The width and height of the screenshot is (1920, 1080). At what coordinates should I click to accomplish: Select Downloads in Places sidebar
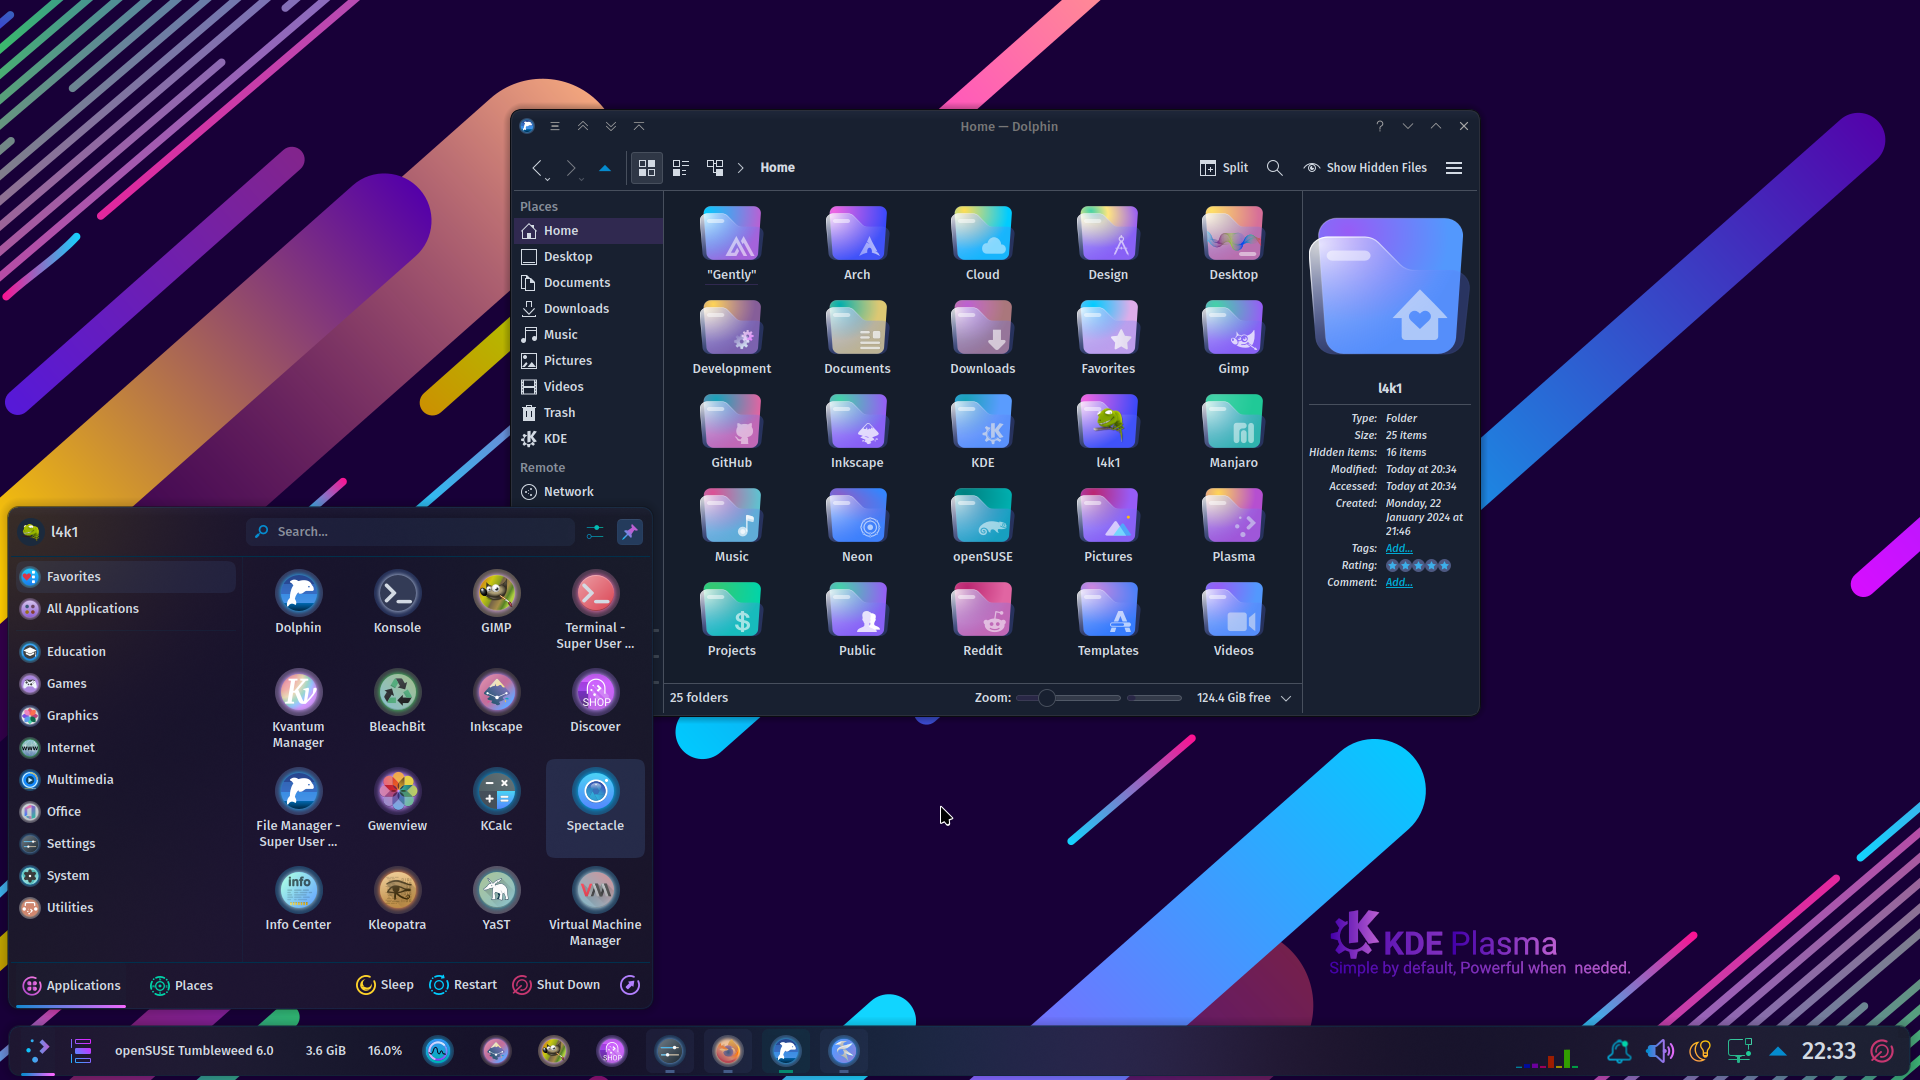pos(588,309)
